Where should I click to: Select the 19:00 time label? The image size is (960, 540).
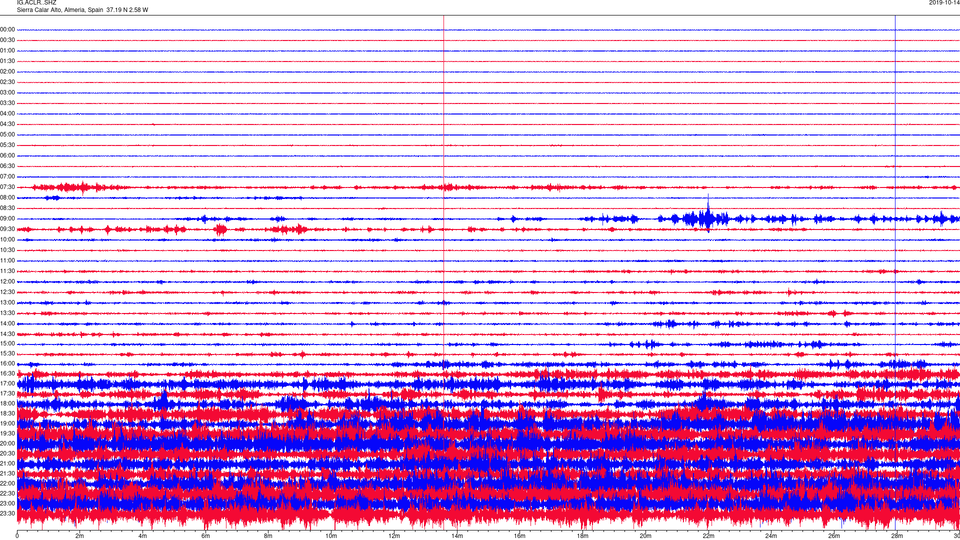tap(7, 424)
